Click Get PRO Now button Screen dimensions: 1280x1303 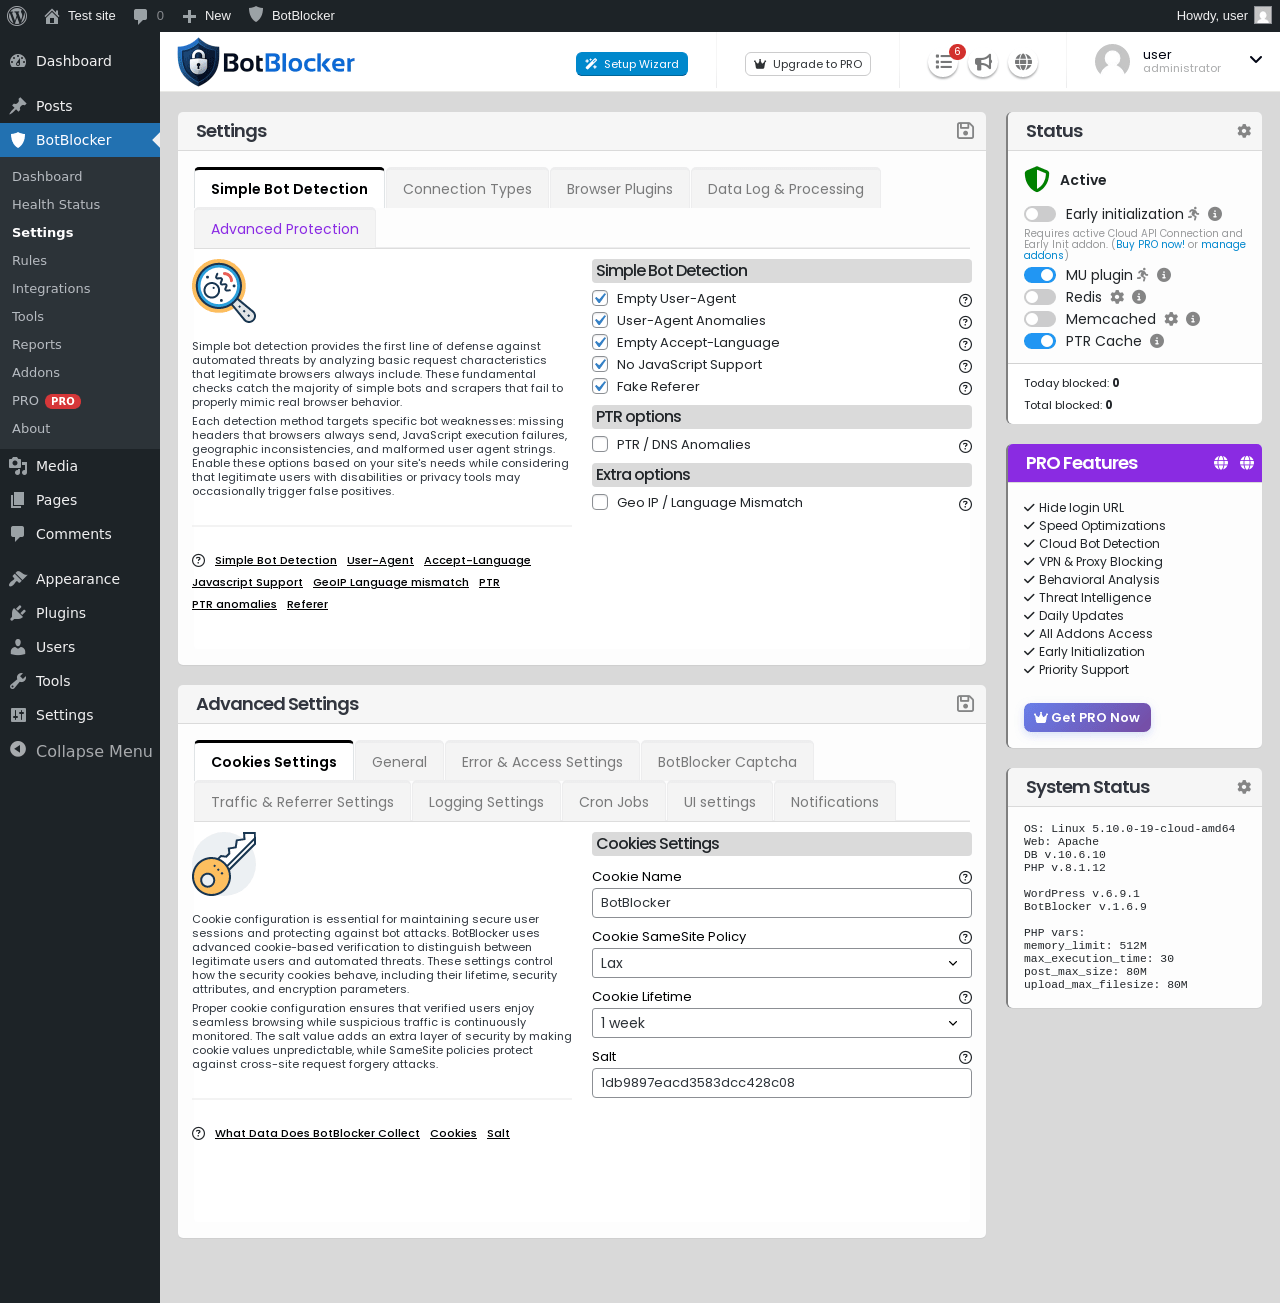coord(1087,717)
